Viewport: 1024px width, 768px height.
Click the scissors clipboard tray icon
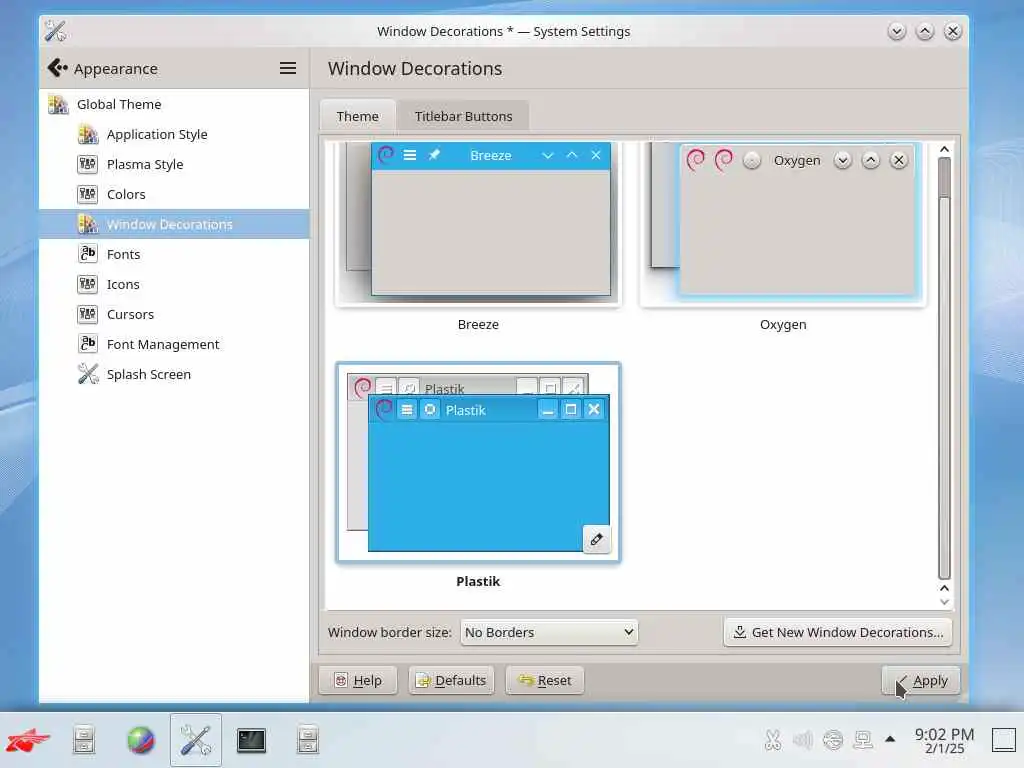click(x=773, y=740)
